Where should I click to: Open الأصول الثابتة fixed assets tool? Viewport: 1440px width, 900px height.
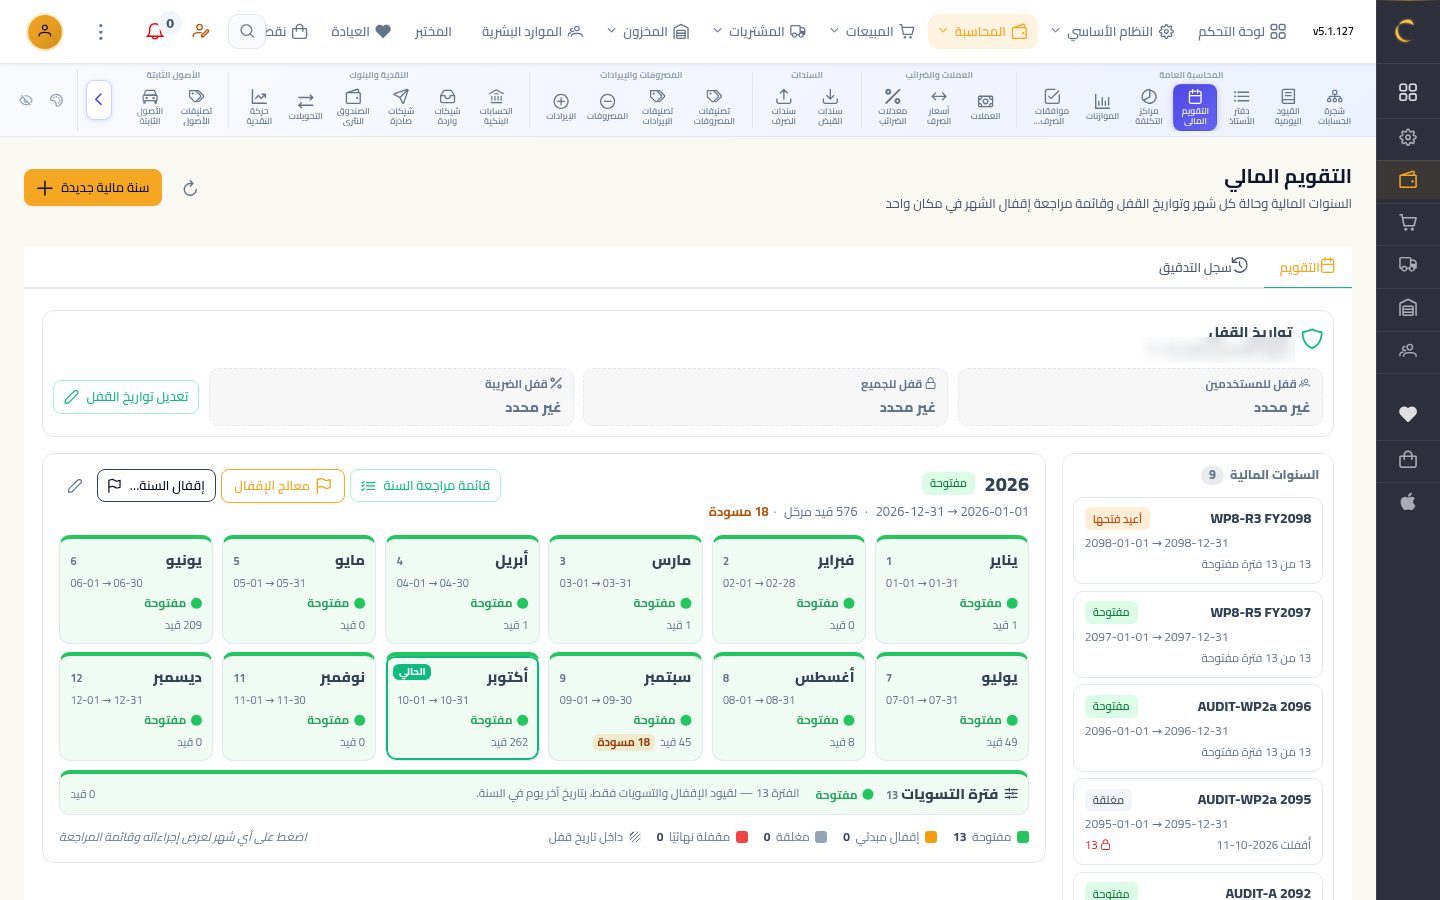[150, 107]
